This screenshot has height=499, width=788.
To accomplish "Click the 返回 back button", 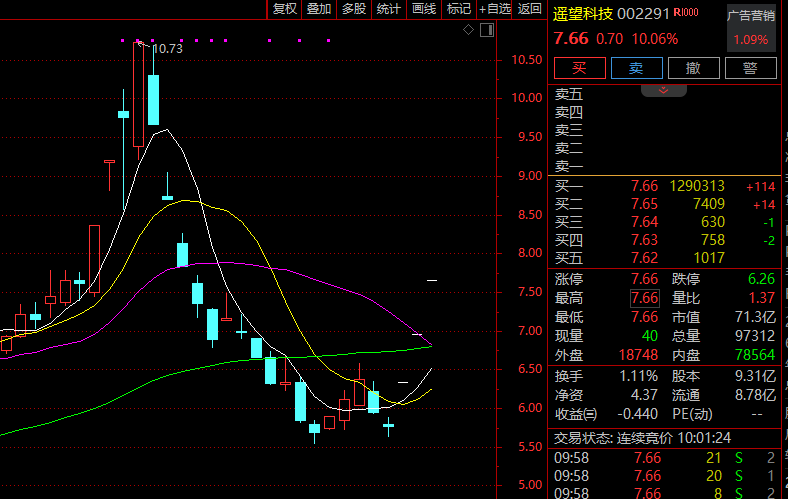I will 530,9.
